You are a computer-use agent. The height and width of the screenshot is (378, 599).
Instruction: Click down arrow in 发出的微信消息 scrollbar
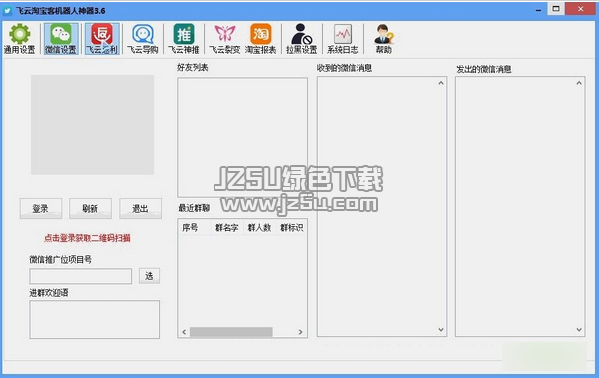tap(579, 329)
